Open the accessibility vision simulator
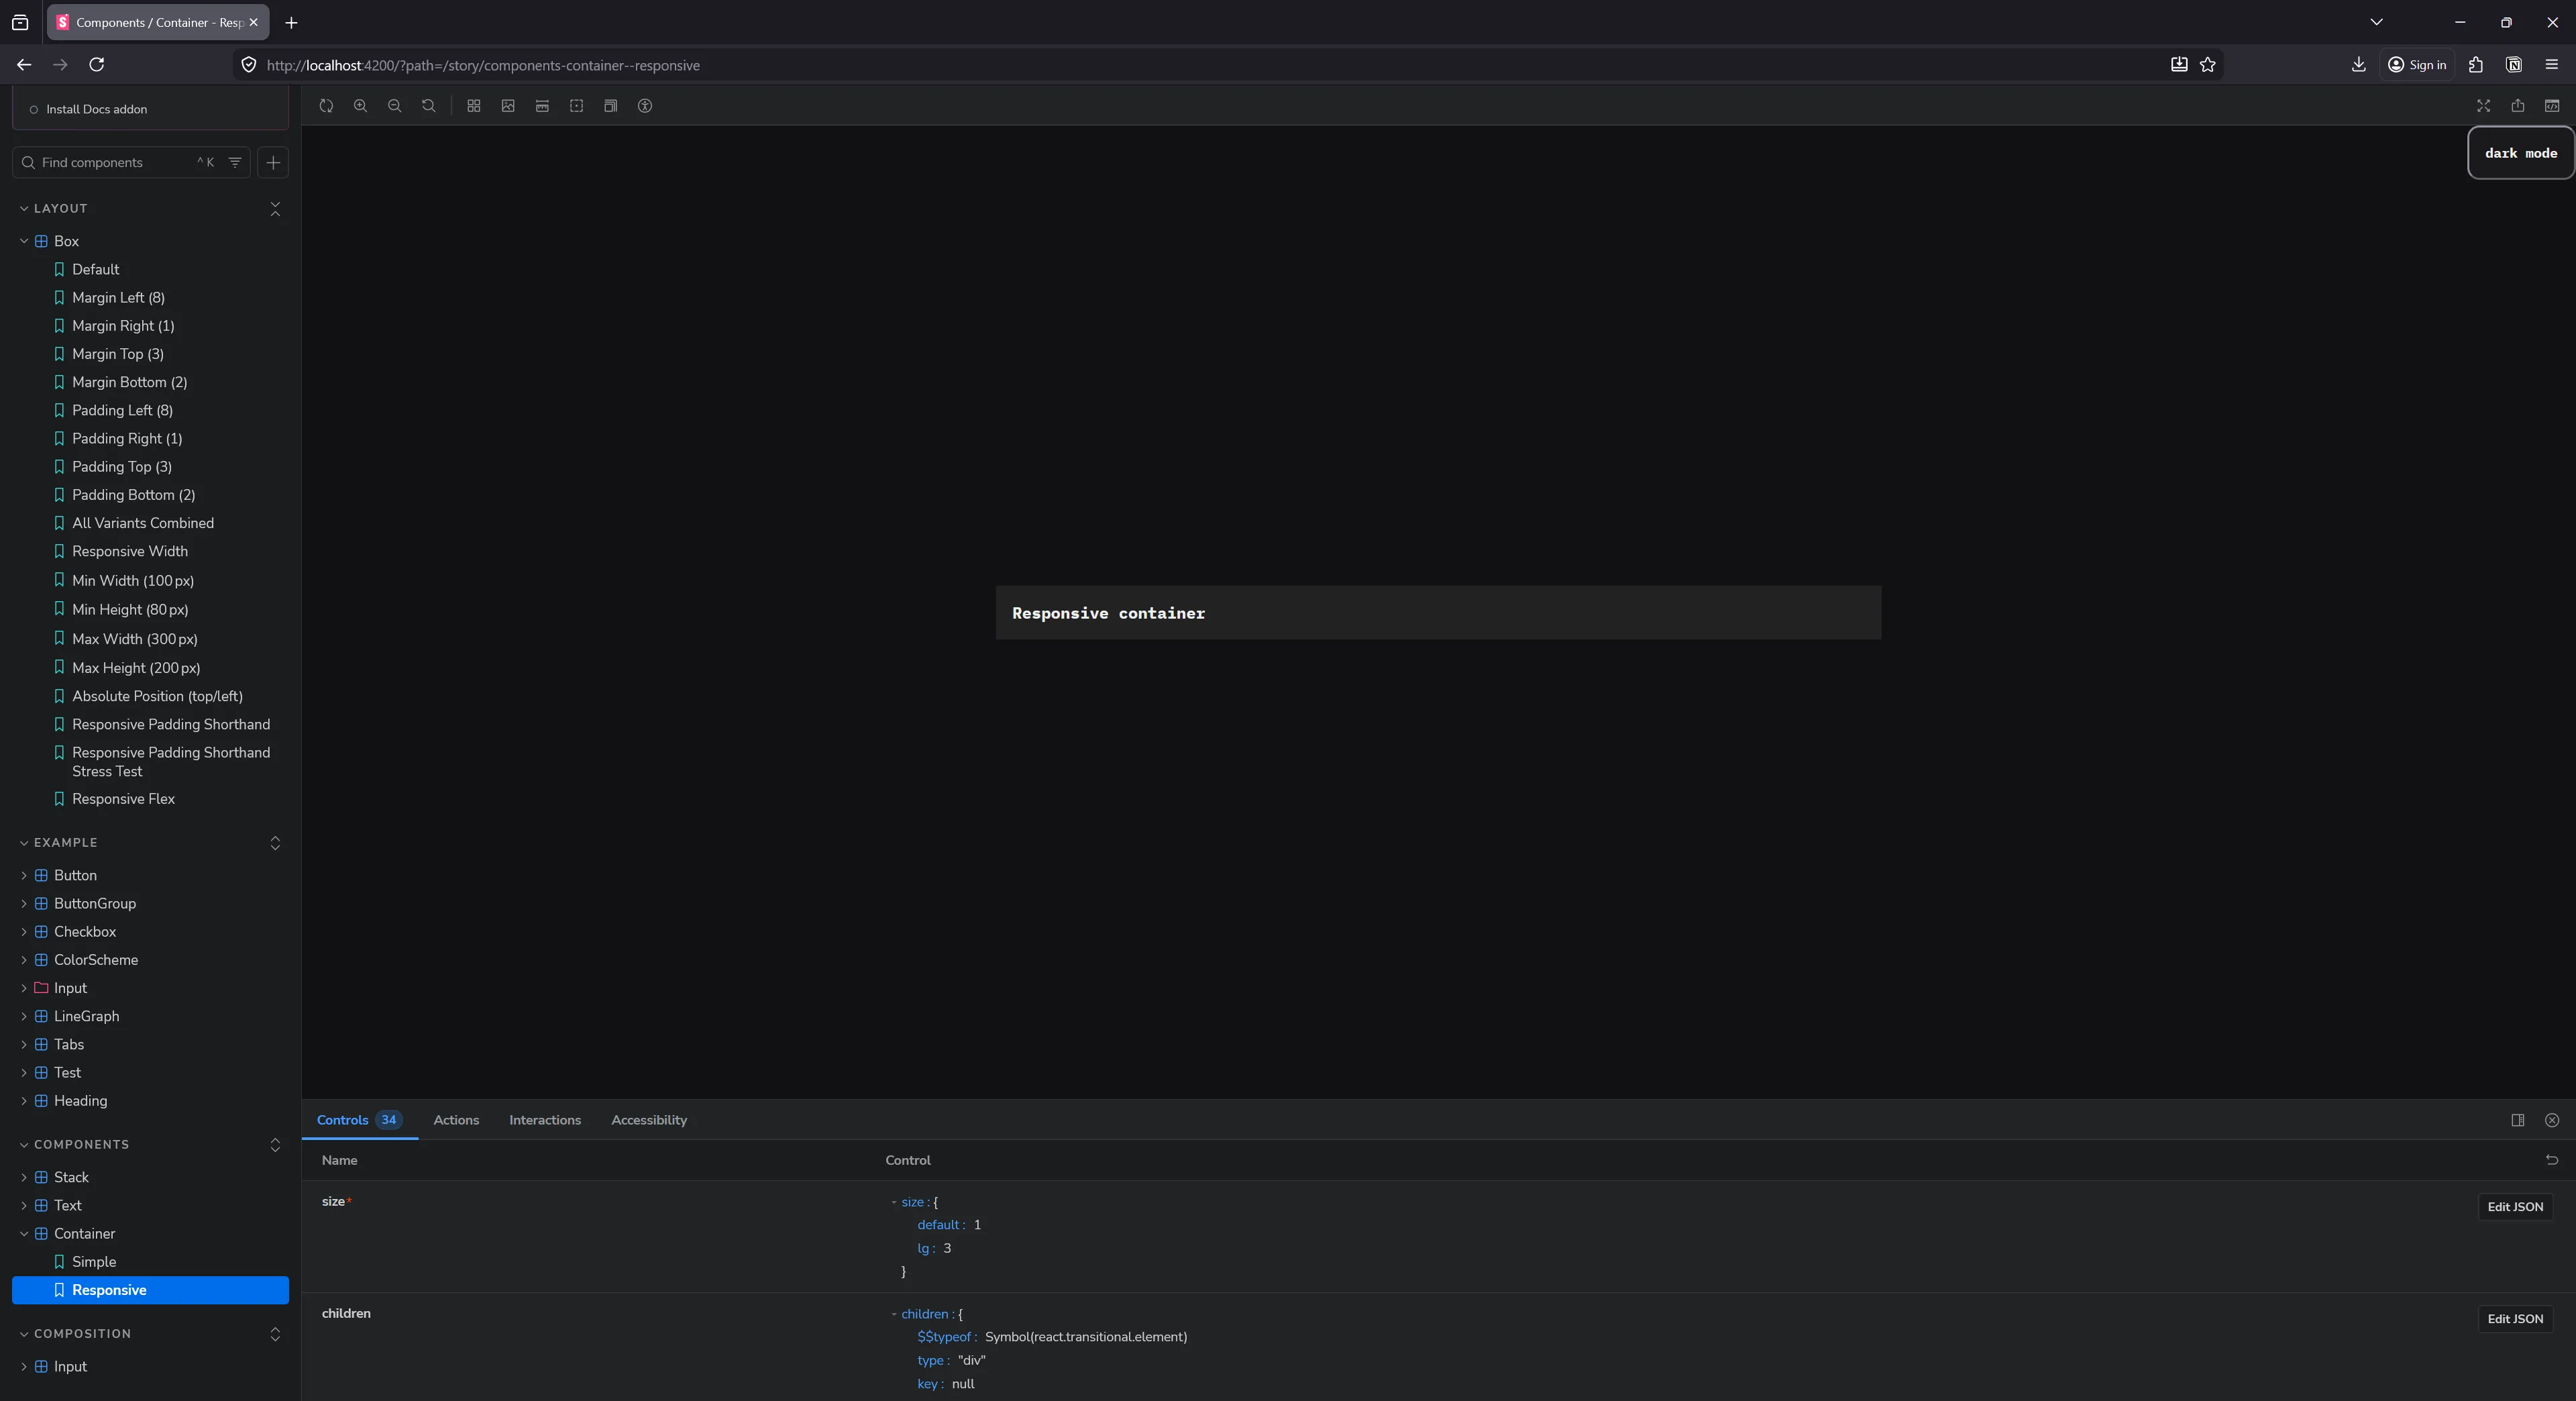Image resolution: width=2576 pixels, height=1401 pixels. [x=645, y=106]
